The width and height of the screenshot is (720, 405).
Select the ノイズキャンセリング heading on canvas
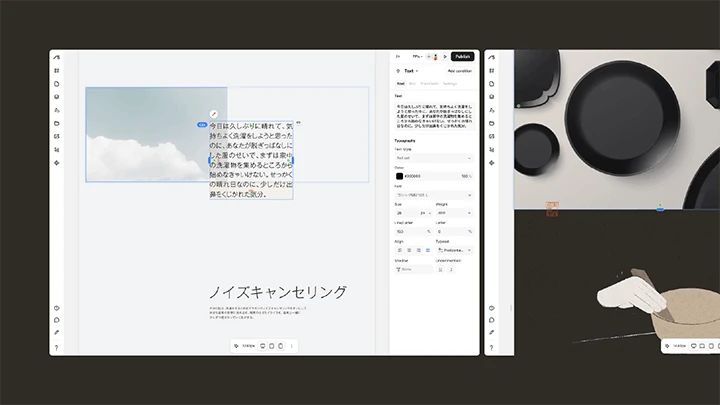point(278,292)
